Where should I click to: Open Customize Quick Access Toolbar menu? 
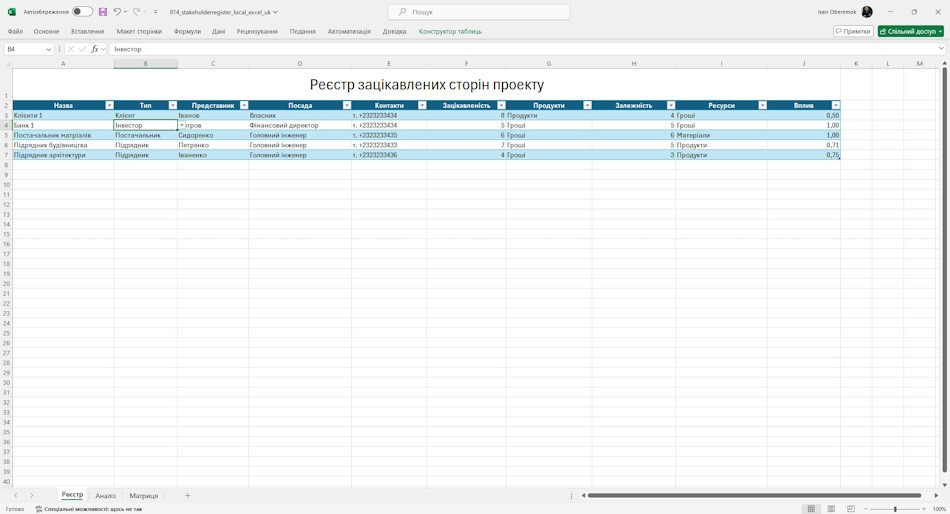click(x=155, y=12)
